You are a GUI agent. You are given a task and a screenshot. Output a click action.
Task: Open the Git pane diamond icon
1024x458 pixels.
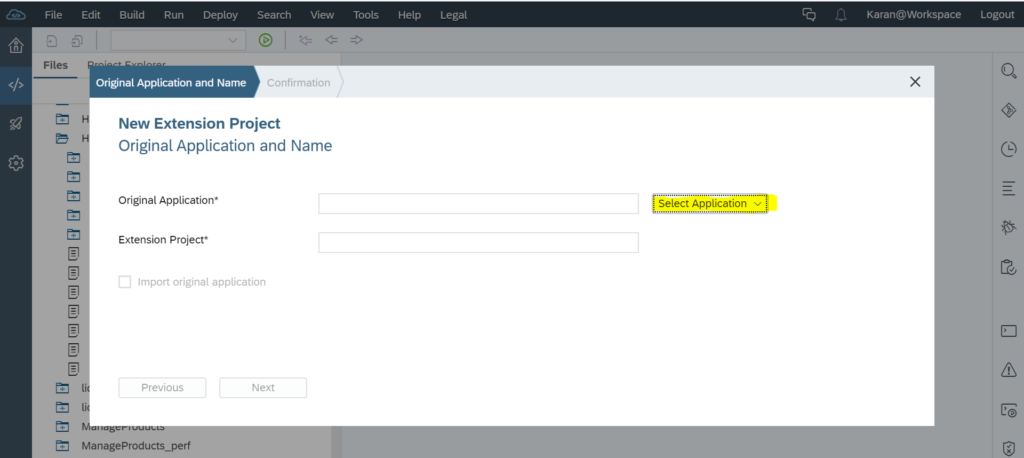coord(1008,110)
